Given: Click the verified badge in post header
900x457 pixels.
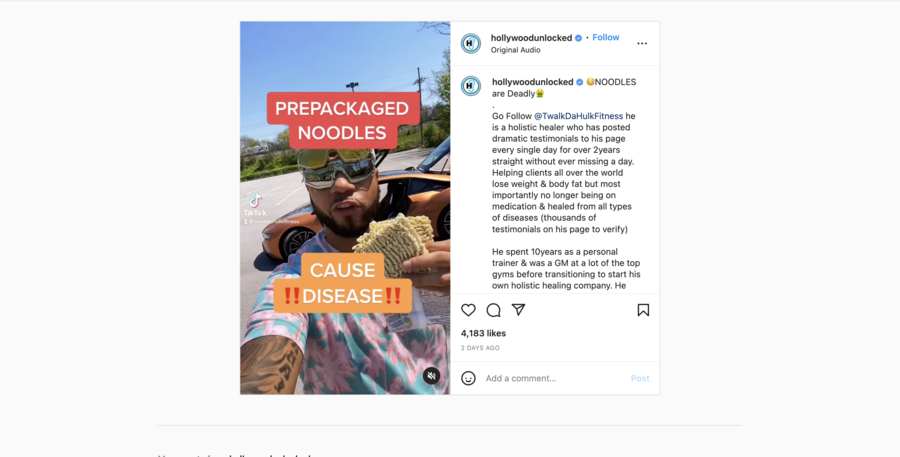Looking at the screenshot, I should pos(579,38).
